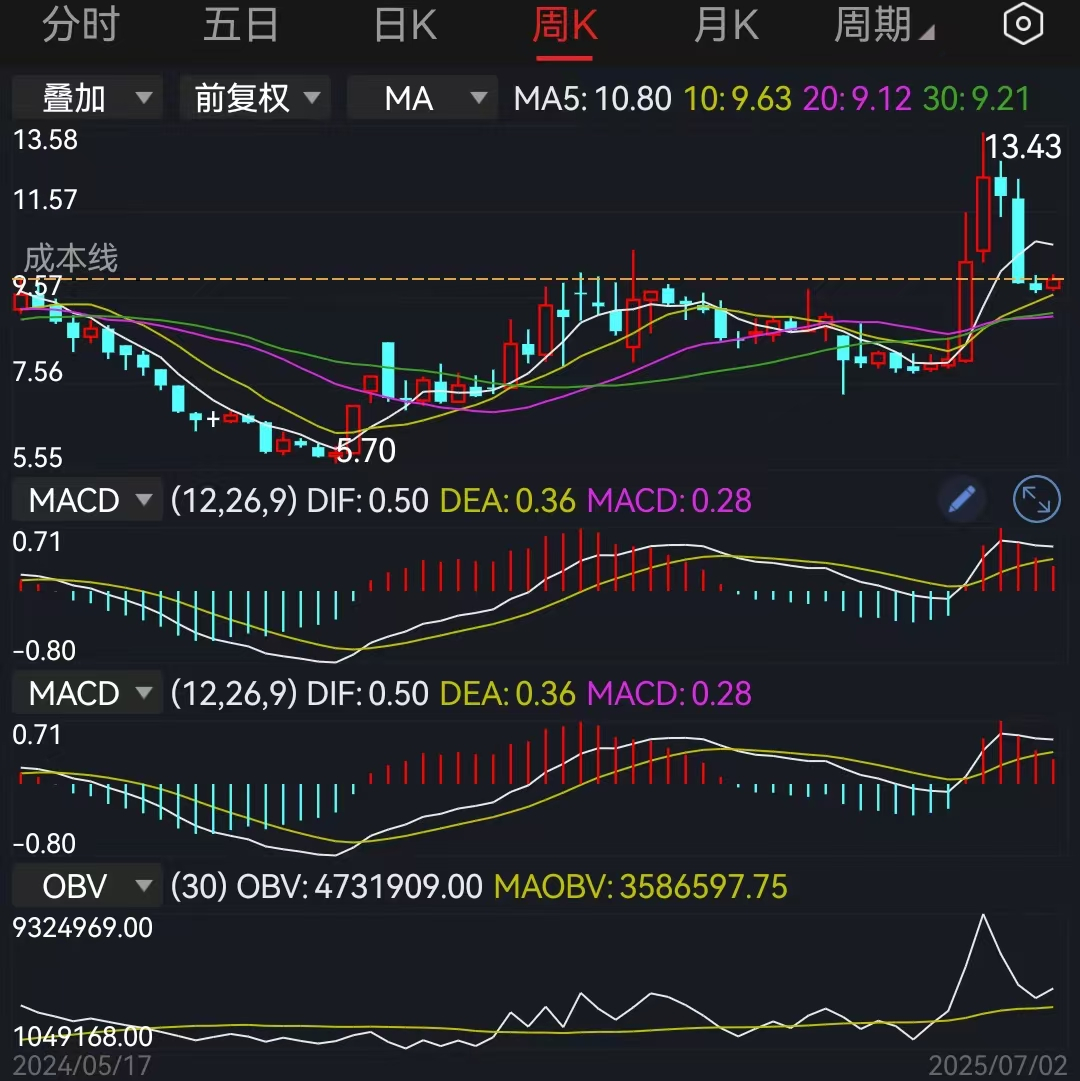This screenshot has width=1080, height=1081.
Task: Switch to the 五日 five-day tab
Action: pos(241,23)
